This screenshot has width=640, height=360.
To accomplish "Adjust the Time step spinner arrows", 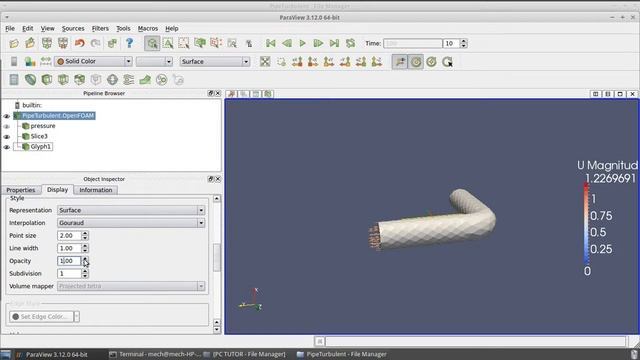I will 463,43.
